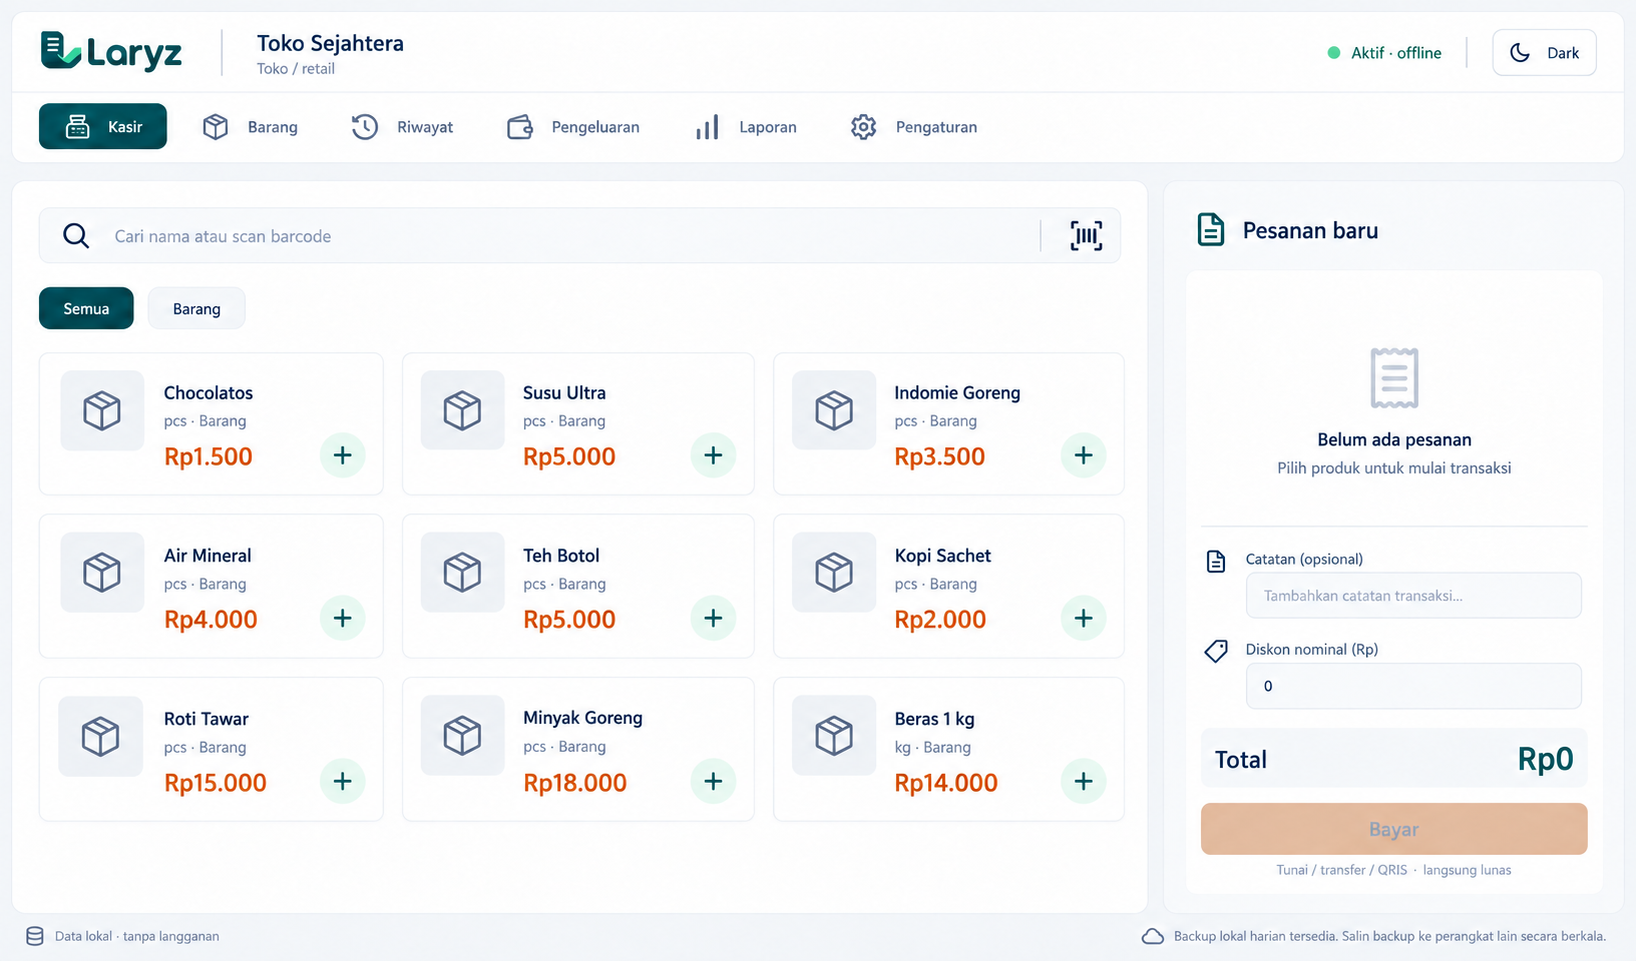Screen dimensions: 1636x961
Task: Click the Aktif · offline status
Action: point(1385,53)
